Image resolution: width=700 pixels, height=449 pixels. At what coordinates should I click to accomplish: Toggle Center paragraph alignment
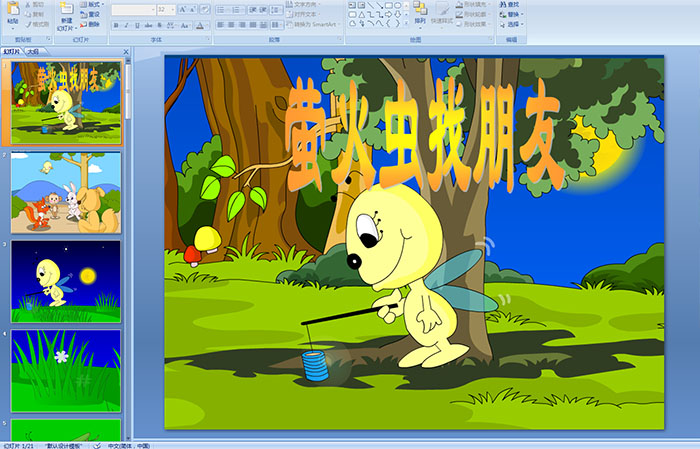(231, 25)
